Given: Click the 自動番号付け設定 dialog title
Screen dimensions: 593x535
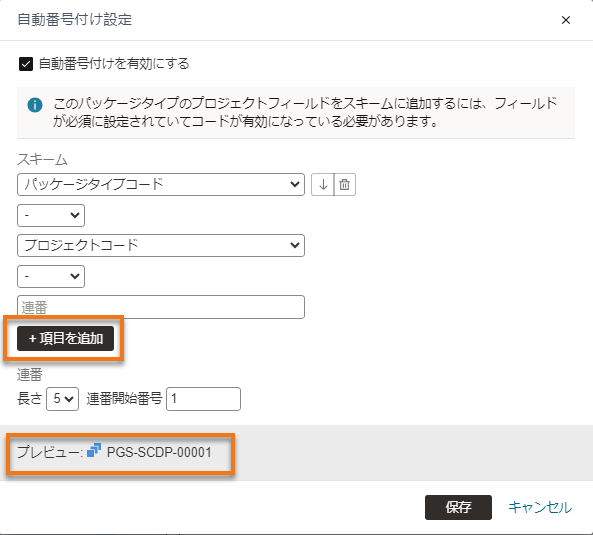Looking at the screenshot, I should (x=75, y=20).
